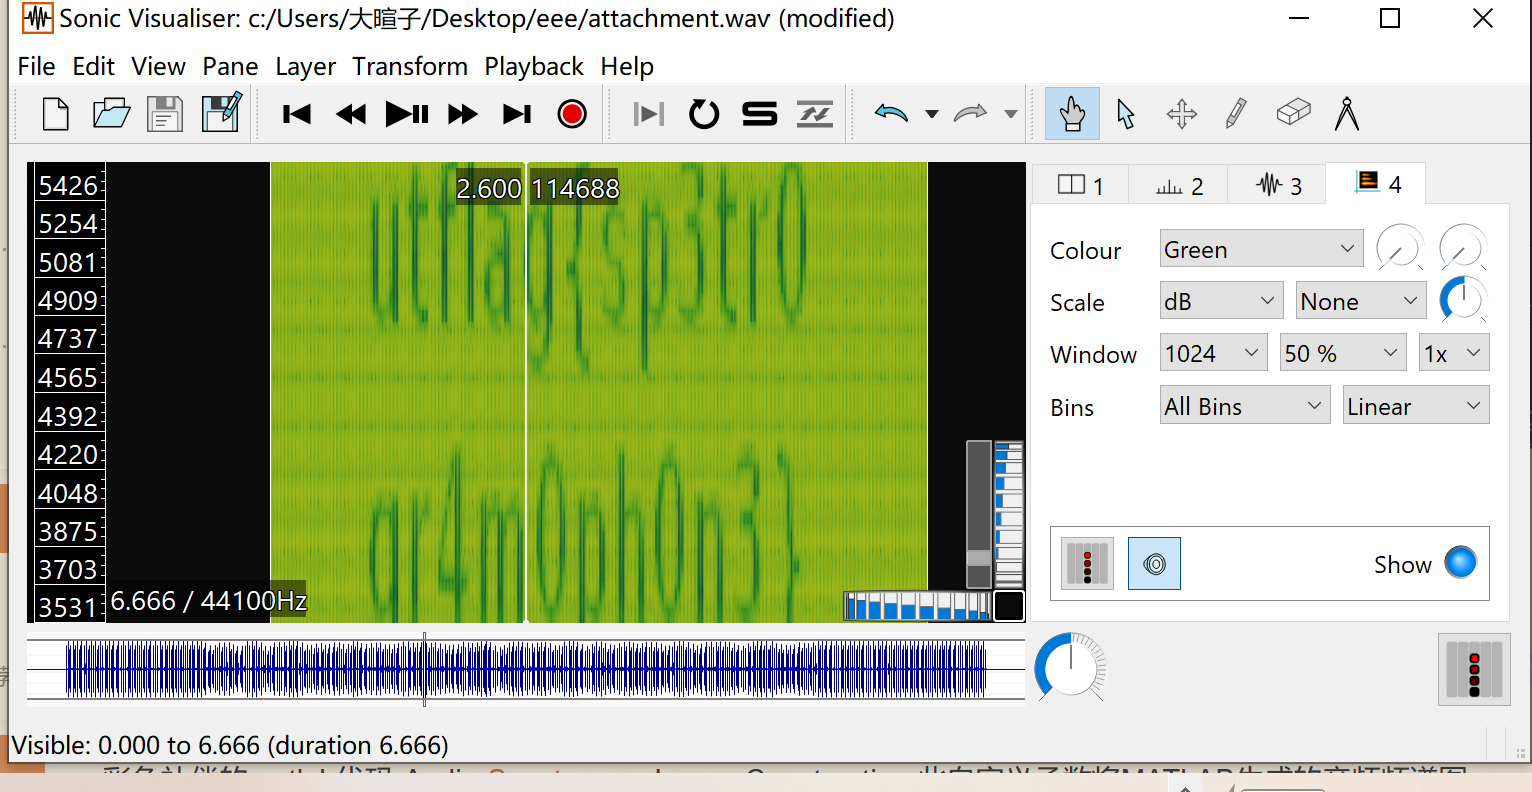Open the File menu
Screen dimensions: 1532x792
point(37,66)
